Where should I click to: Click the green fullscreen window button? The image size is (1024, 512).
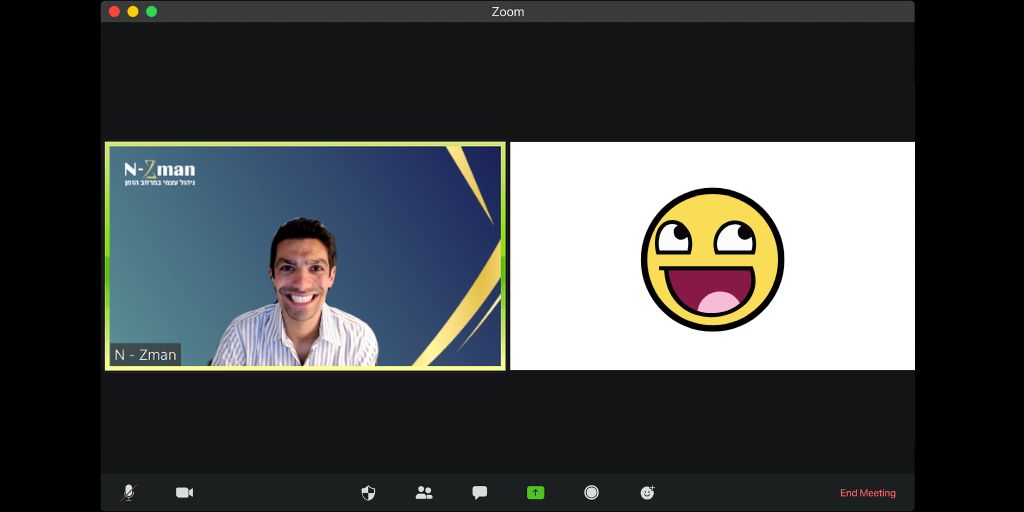[x=152, y=11]
